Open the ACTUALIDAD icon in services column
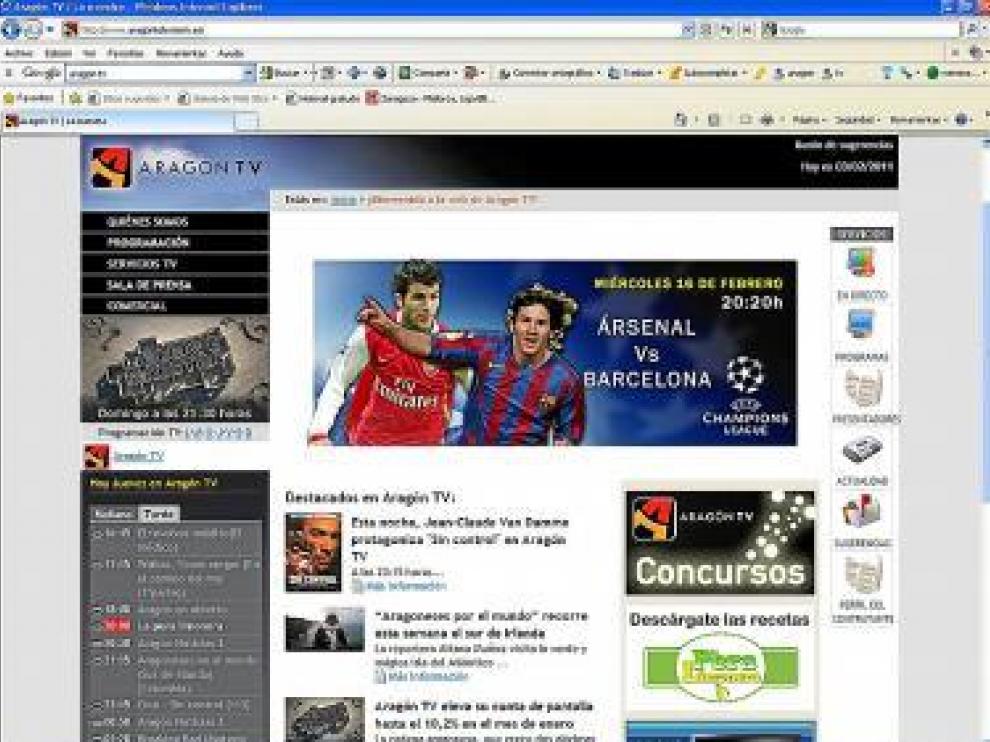Image resolution: width=990 pixels, height=742 pixels. click(862, 450)
